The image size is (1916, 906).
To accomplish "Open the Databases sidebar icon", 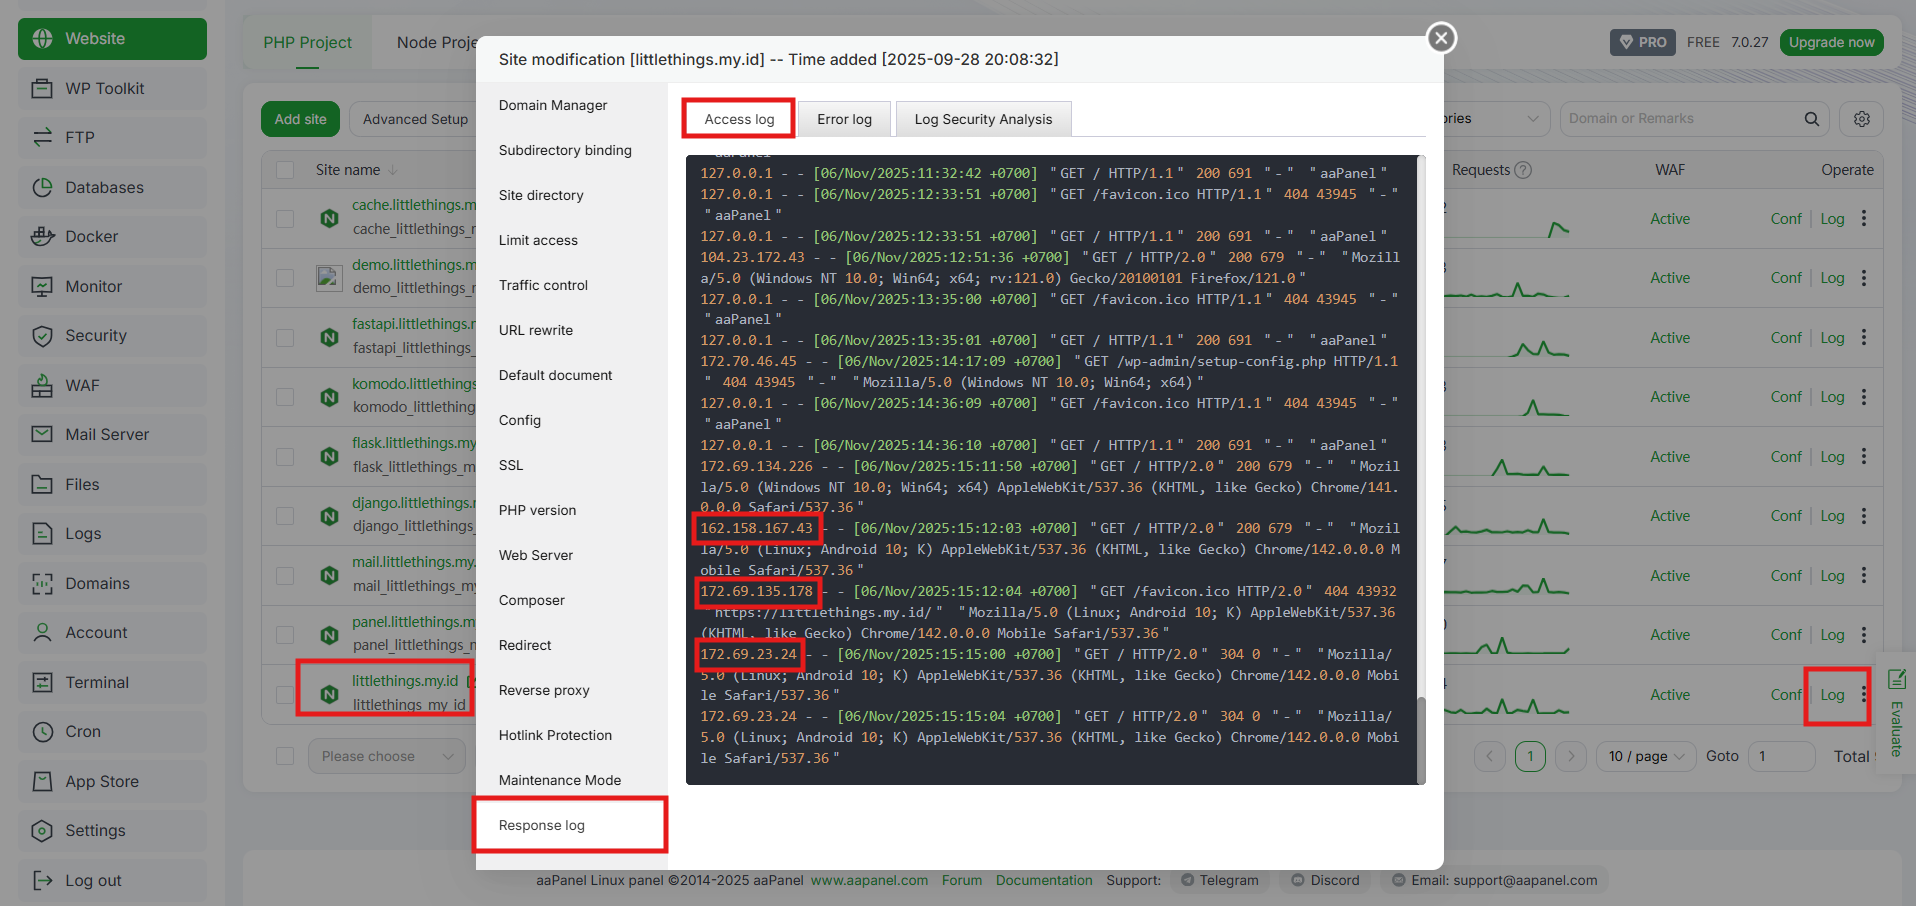I will coord(42,187).
